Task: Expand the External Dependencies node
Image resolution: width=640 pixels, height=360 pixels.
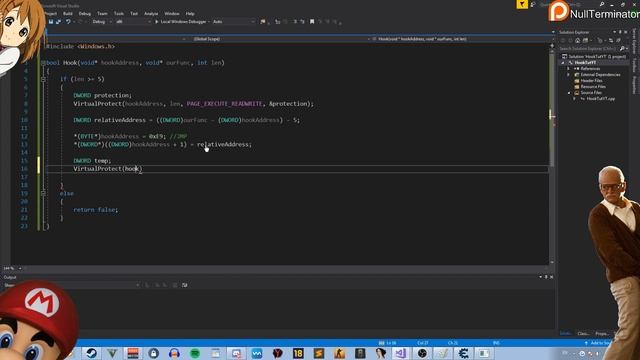Action: pos(569,75)
